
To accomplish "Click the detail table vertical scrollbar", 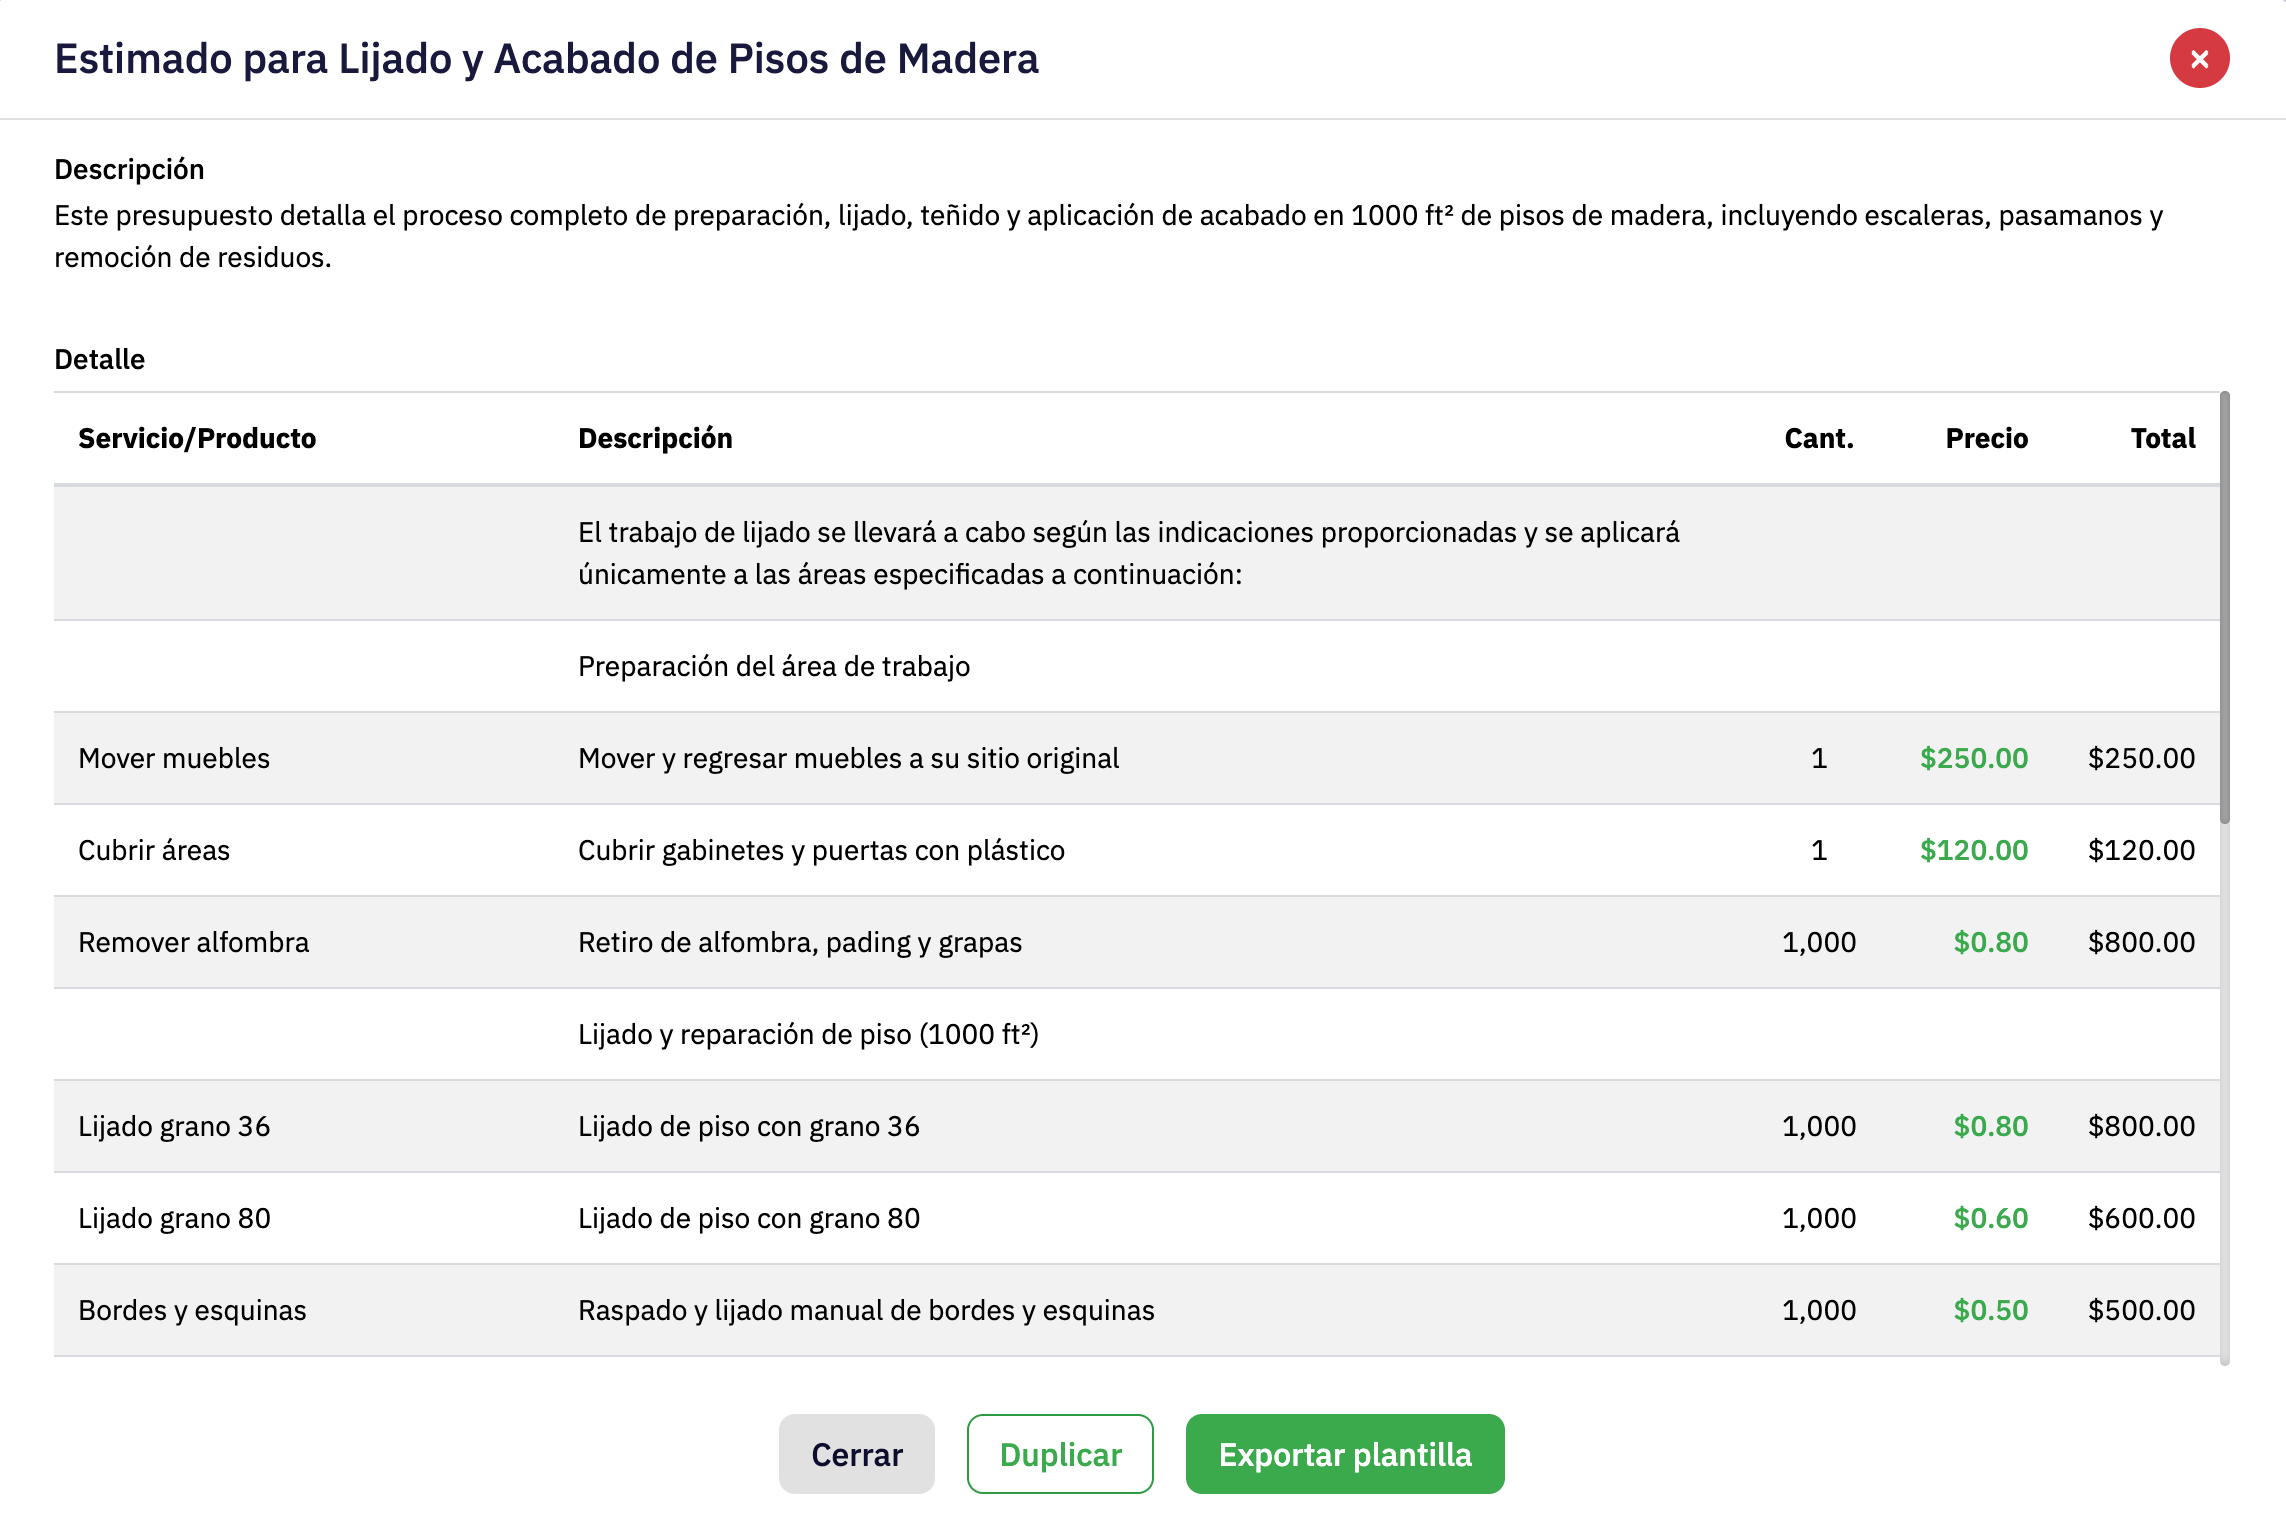I will (x=2224, y=610).
